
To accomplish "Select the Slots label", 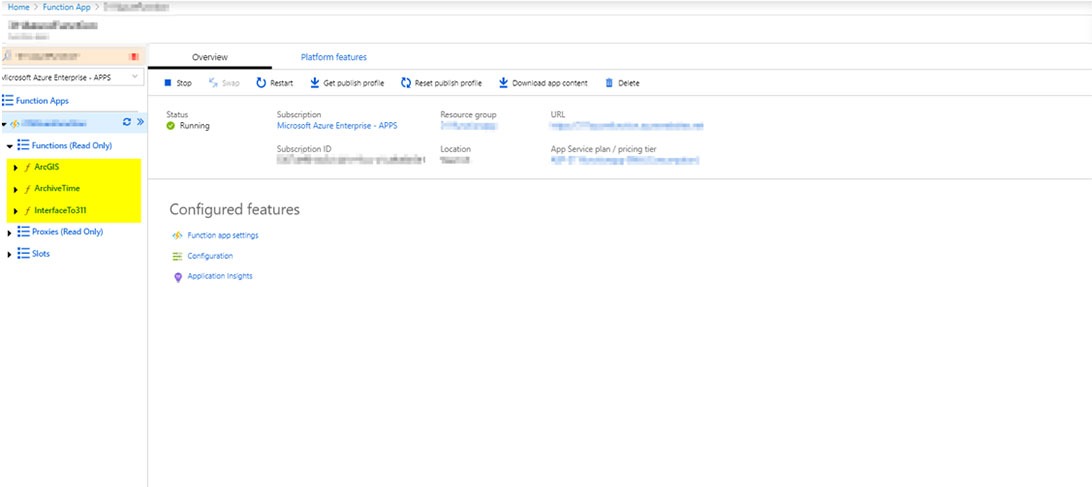I will 41,254.
